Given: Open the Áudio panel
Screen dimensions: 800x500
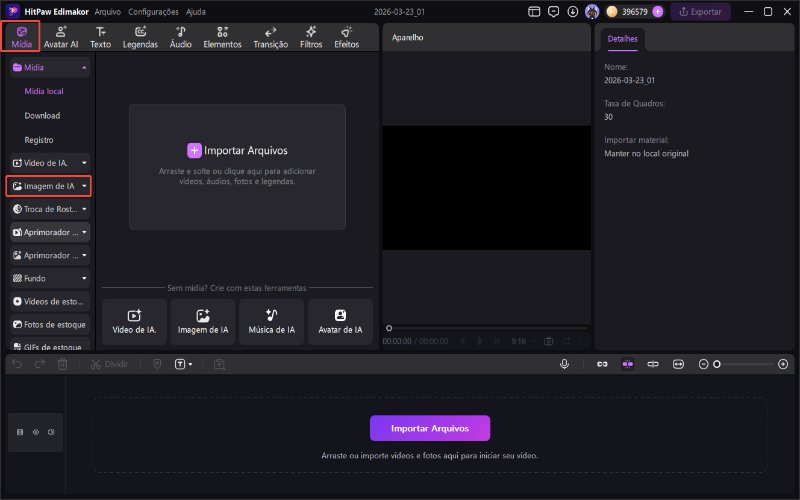Looking at the screenshot, I should (x=180, y=37).
